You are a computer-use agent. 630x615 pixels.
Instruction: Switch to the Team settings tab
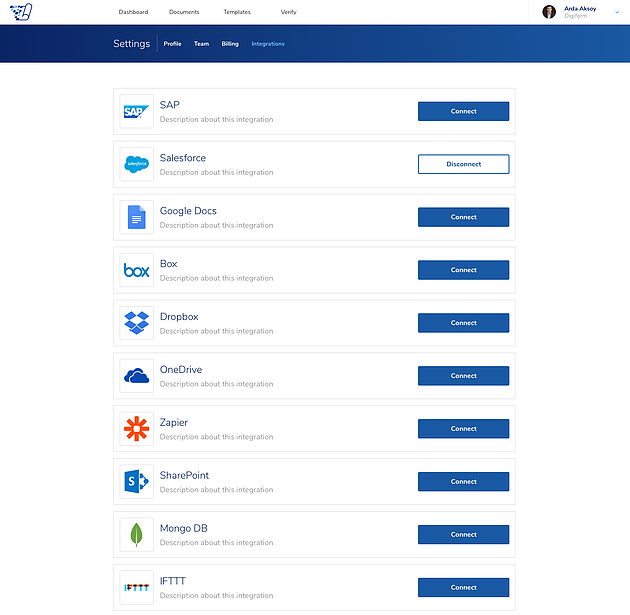(x=202, y=44)
